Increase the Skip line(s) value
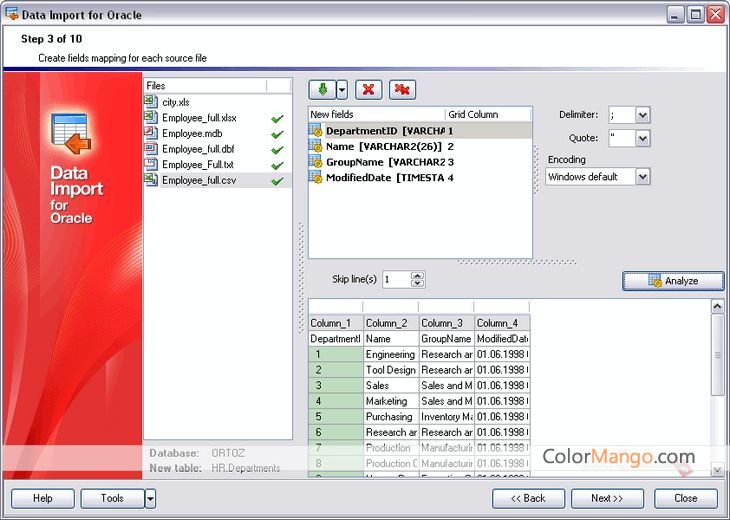The height and width of the screenshot is (520, 730). coord(417,275)
